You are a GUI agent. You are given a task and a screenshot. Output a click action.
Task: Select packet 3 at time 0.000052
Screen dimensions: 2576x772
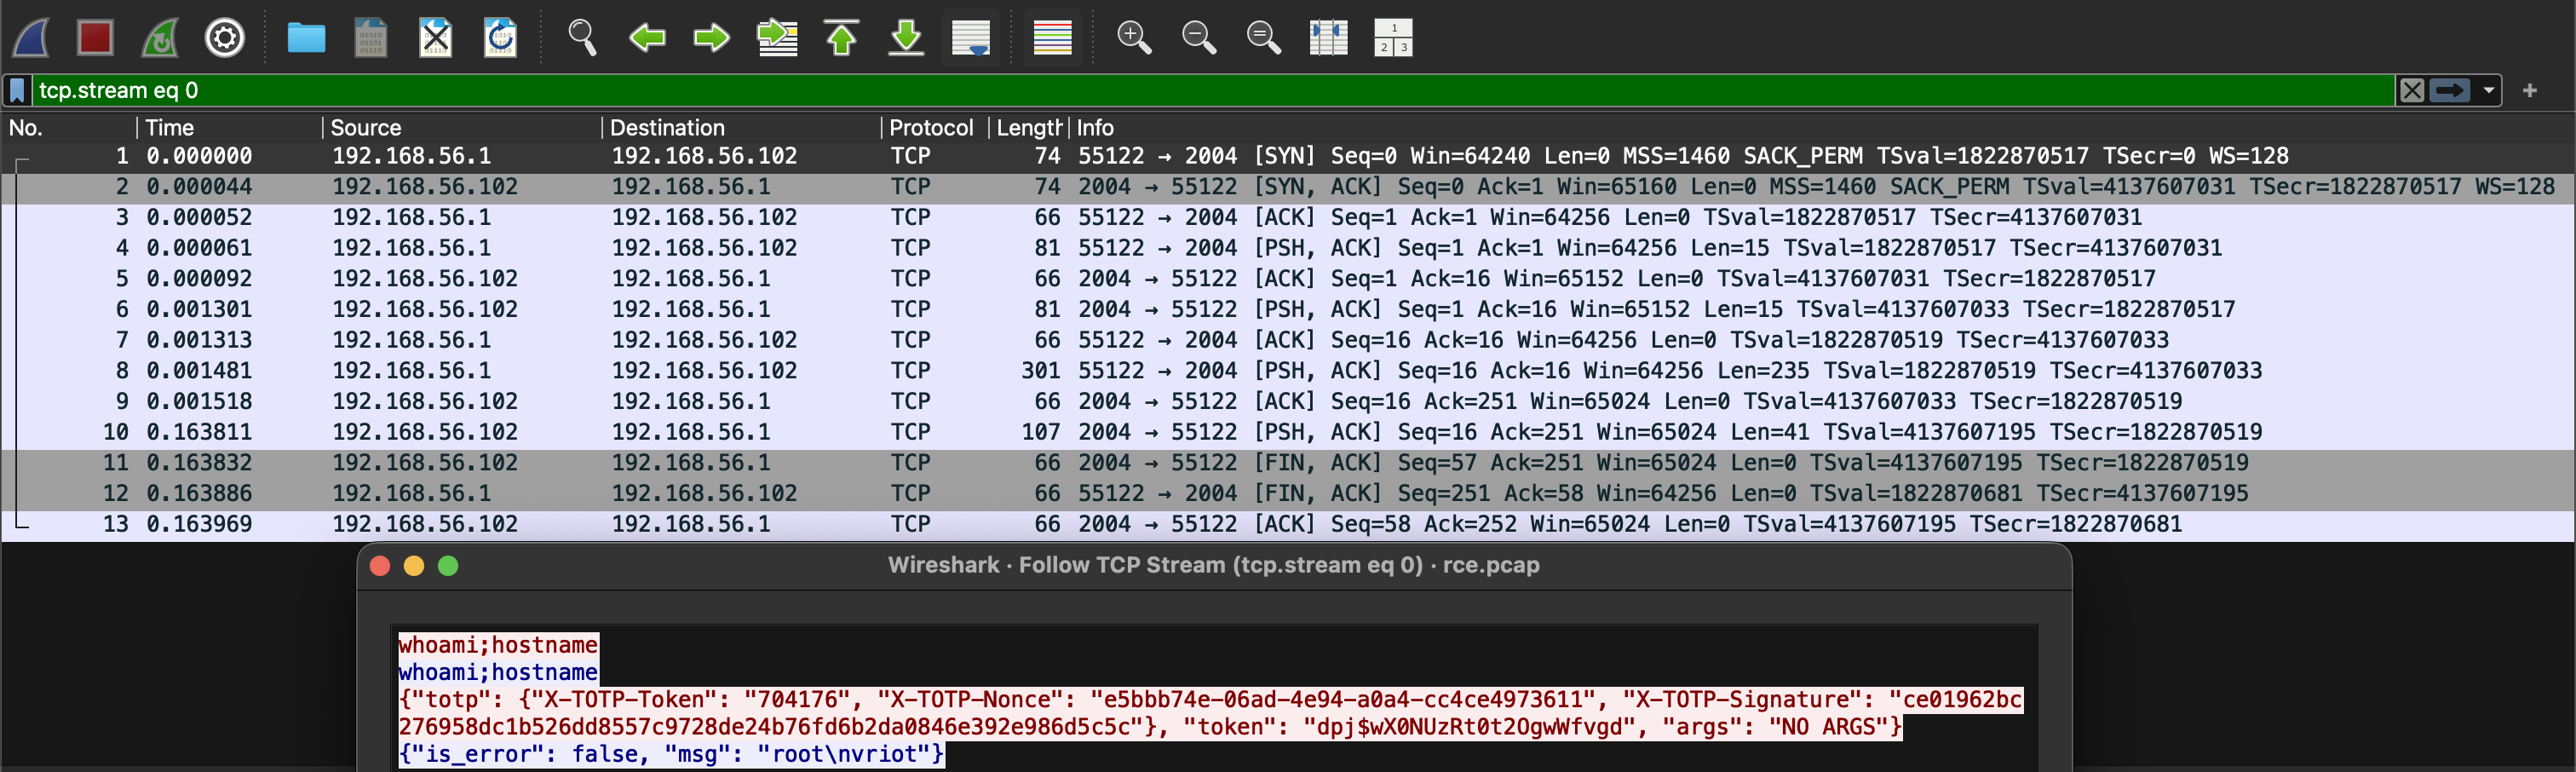1288,218
